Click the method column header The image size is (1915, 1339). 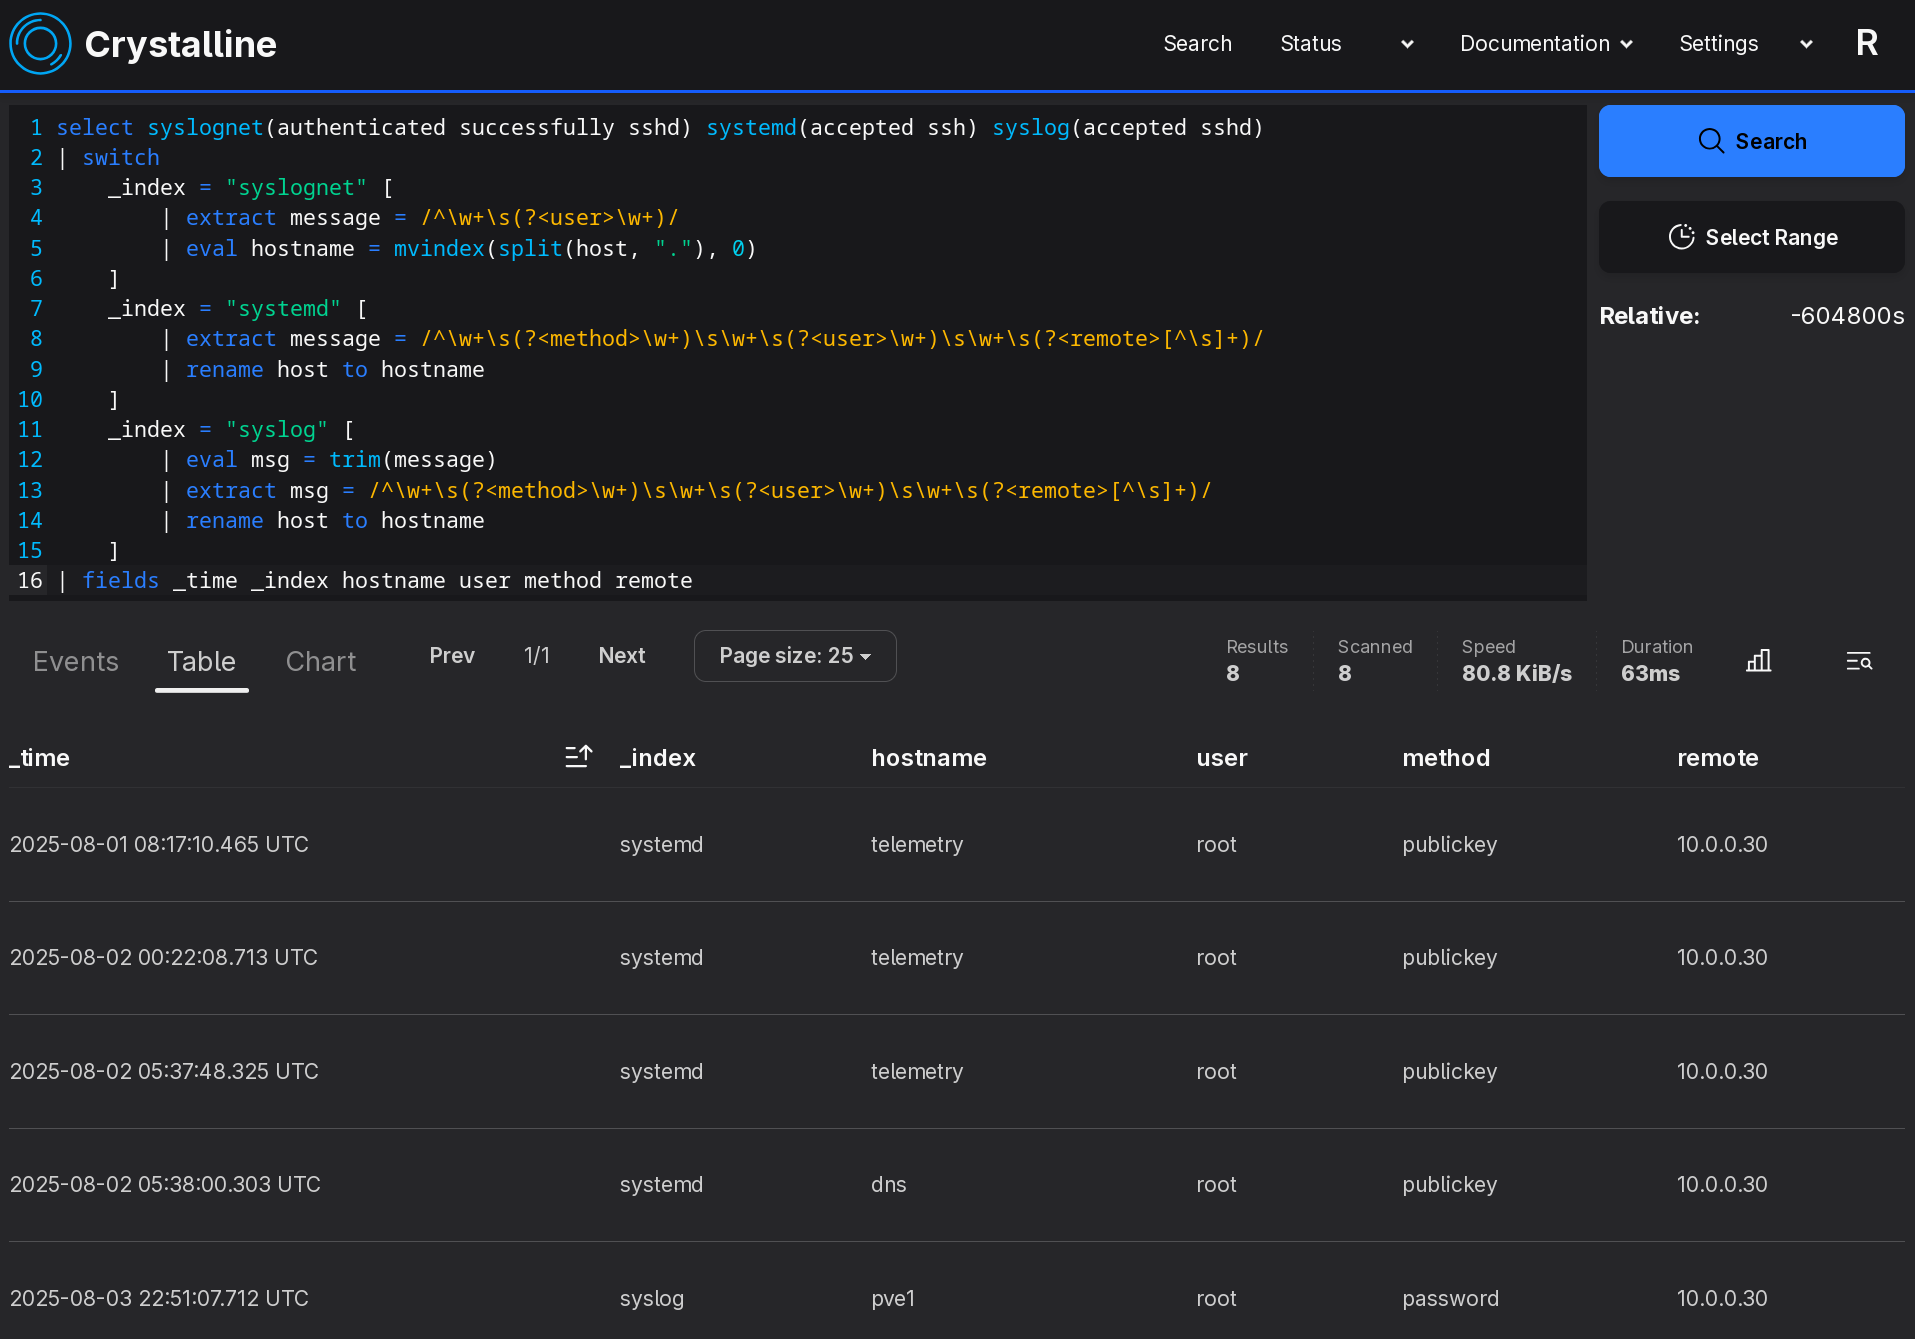1446,758
